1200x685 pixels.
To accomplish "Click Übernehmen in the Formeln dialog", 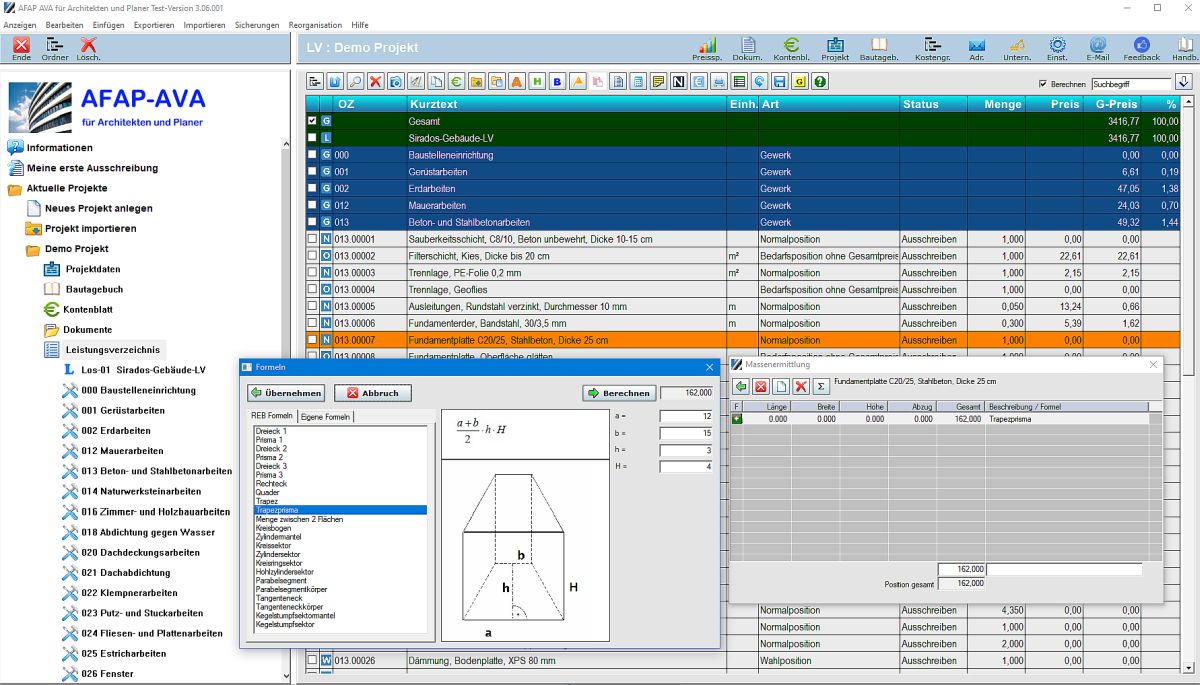I will tap(287, 393).
